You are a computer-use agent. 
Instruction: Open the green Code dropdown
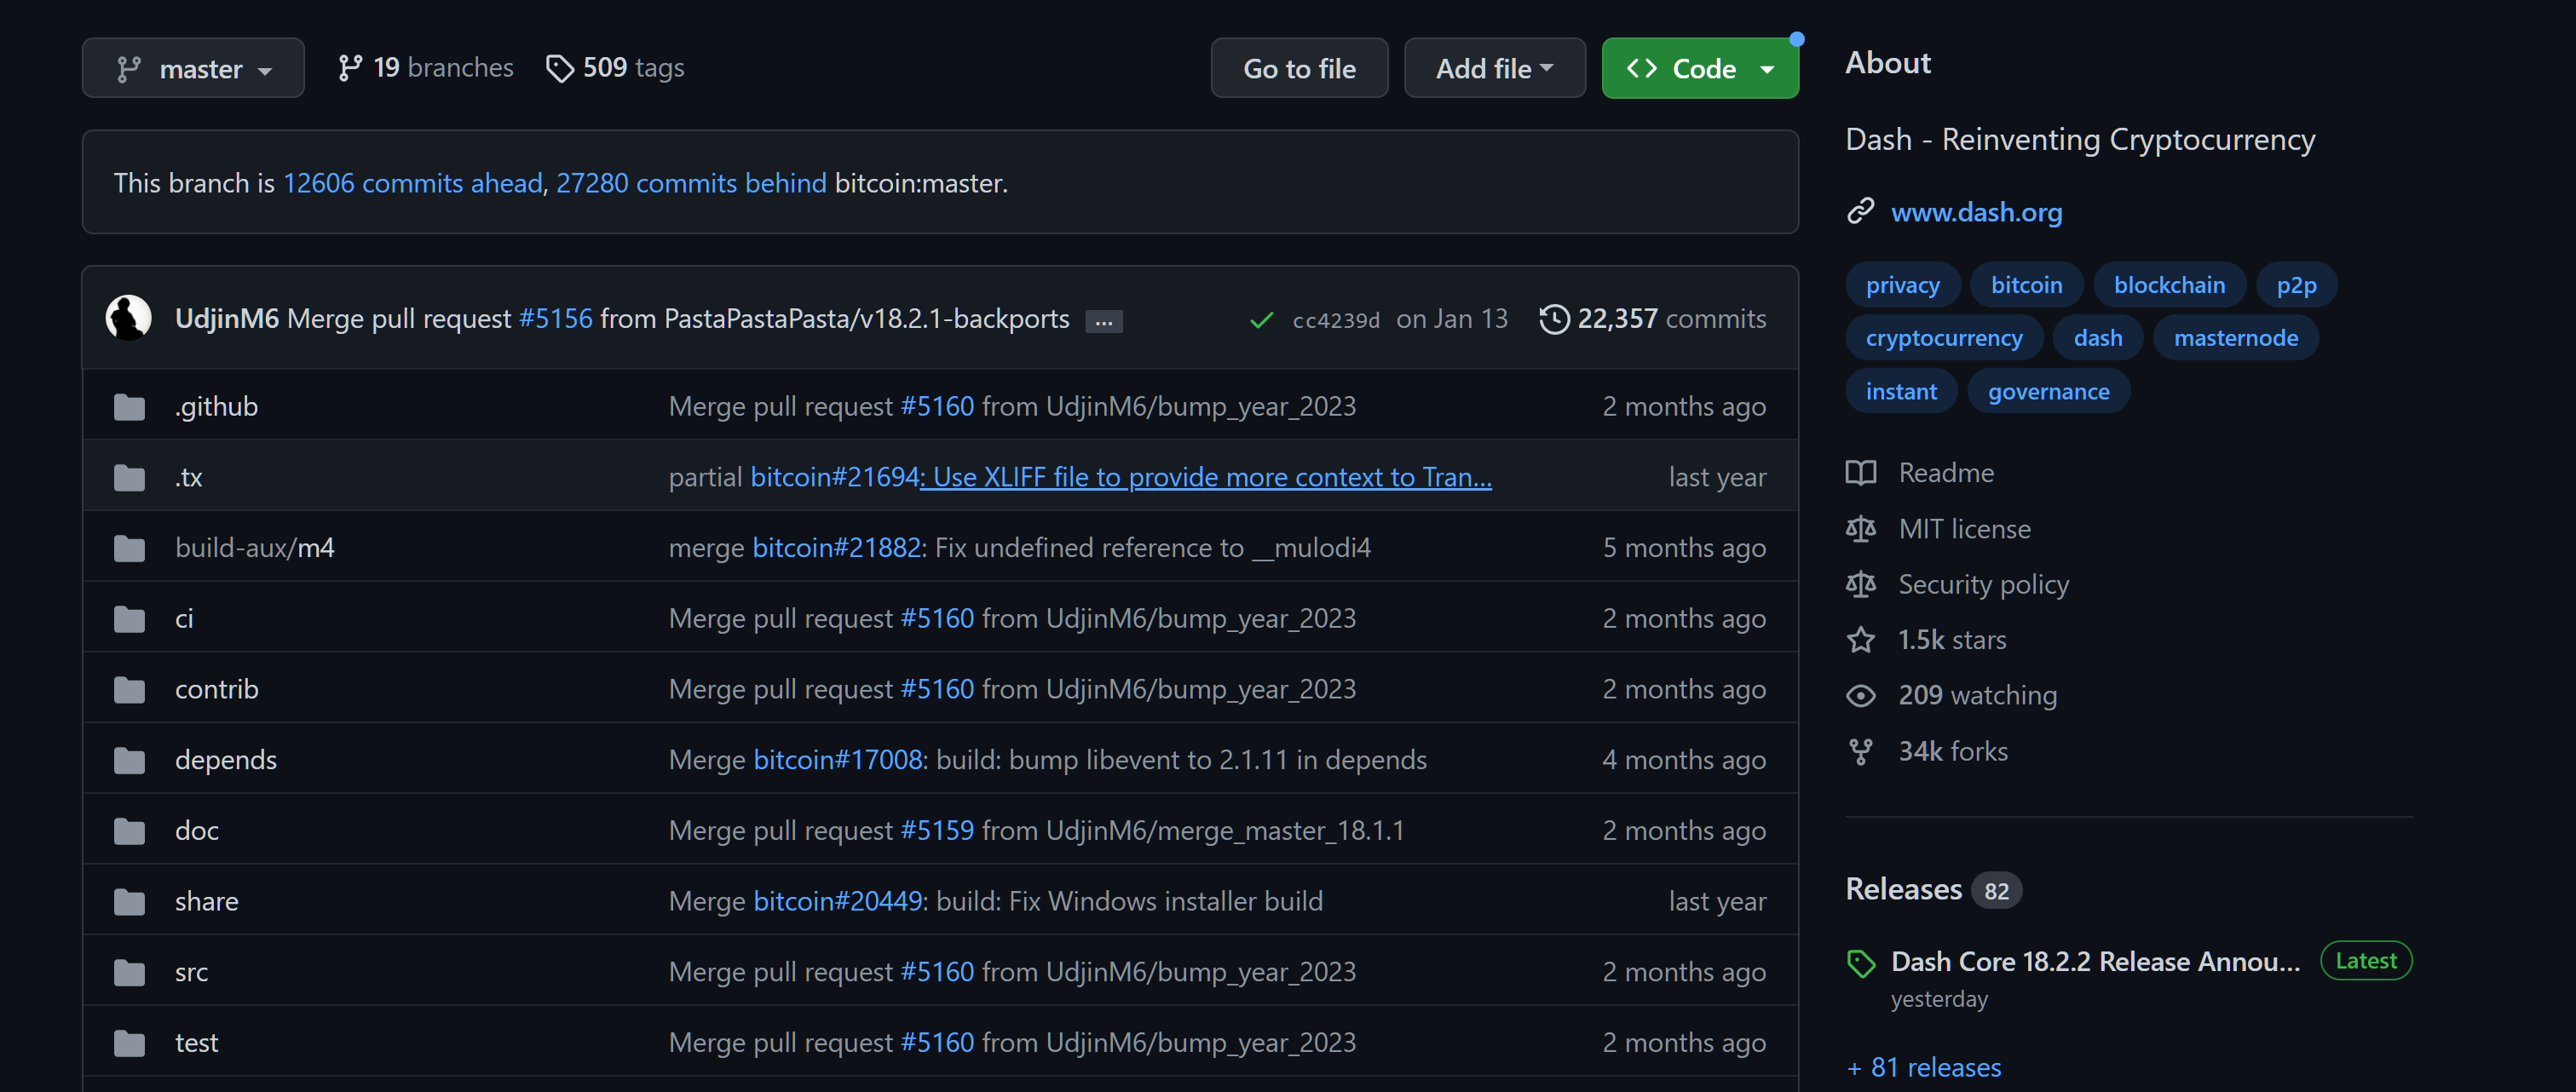[1700, 68]
